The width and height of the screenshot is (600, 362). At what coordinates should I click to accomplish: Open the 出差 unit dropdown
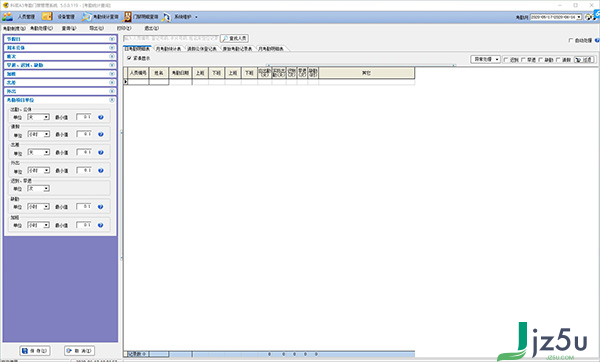pos(39,152)
